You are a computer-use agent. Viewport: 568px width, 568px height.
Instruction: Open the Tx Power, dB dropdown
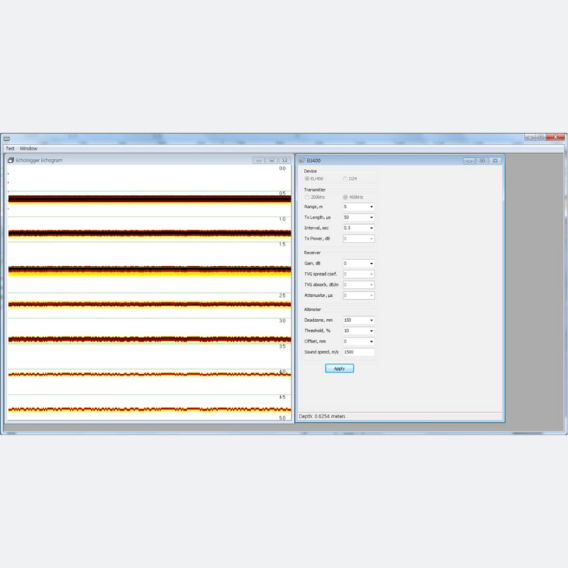point(371,238)
